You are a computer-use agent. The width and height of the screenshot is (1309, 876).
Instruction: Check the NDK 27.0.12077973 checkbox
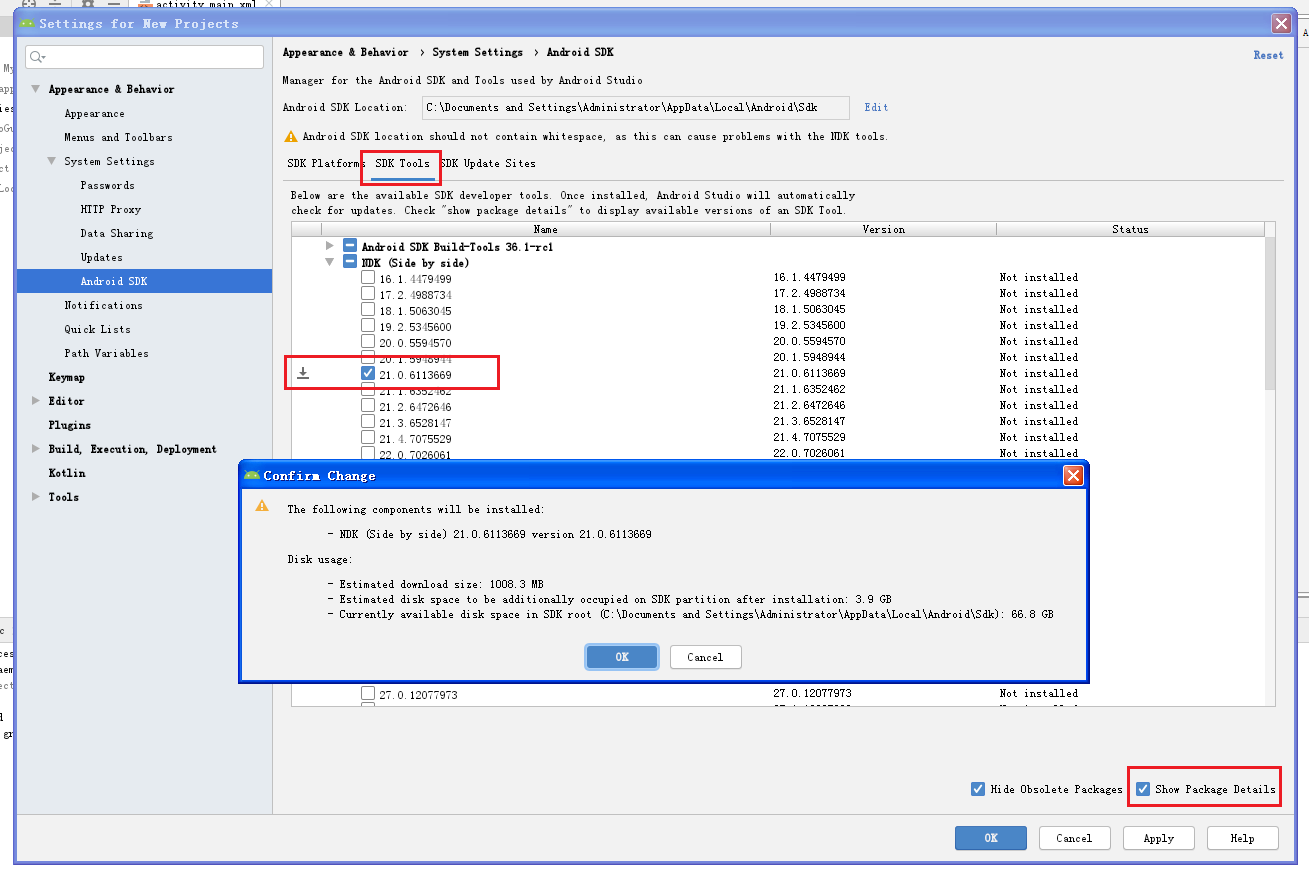[x=368, y=693]
